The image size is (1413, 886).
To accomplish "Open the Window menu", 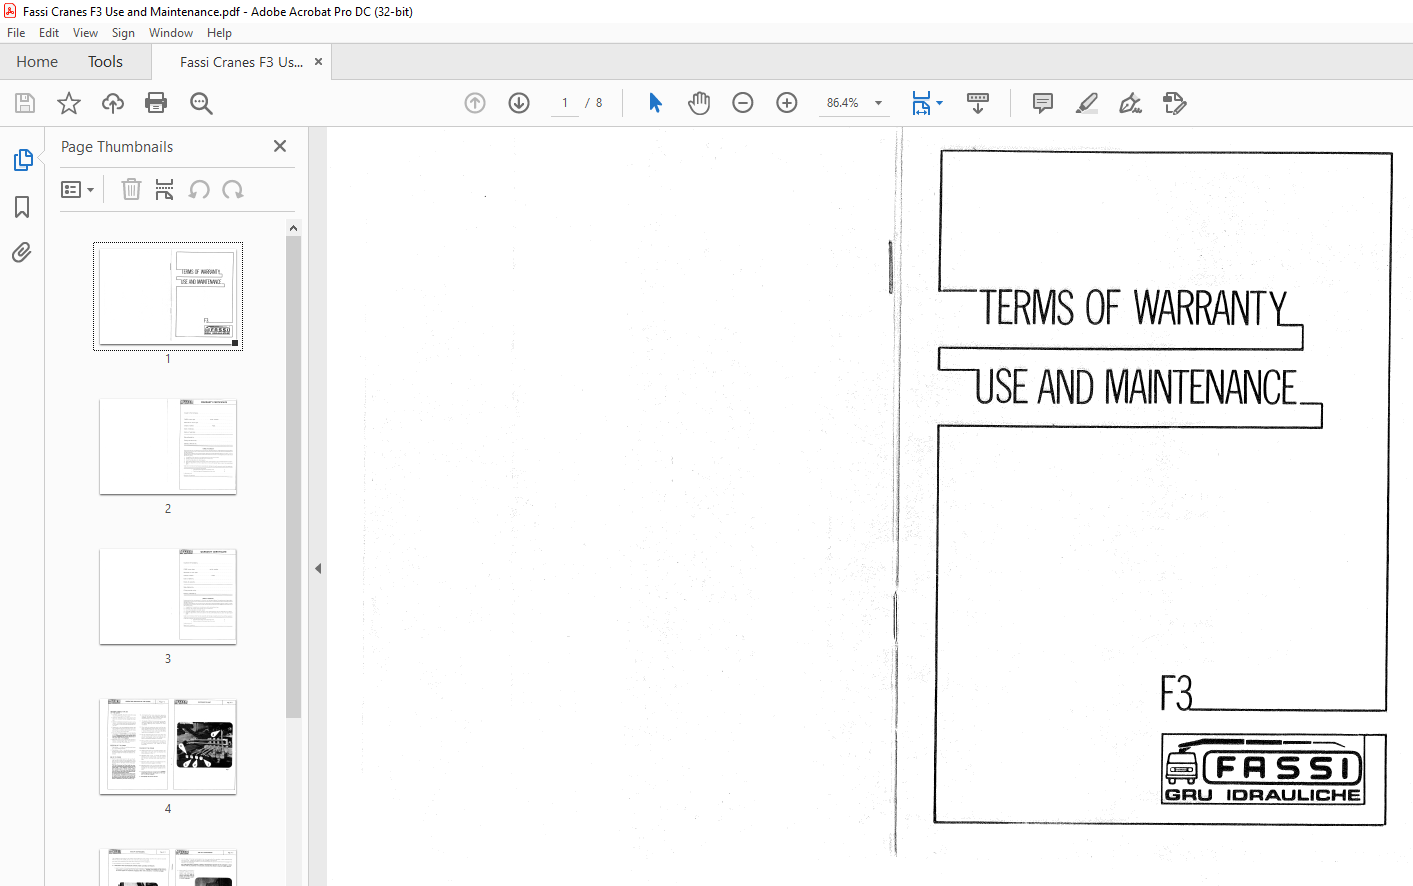I will pos(171,33).
